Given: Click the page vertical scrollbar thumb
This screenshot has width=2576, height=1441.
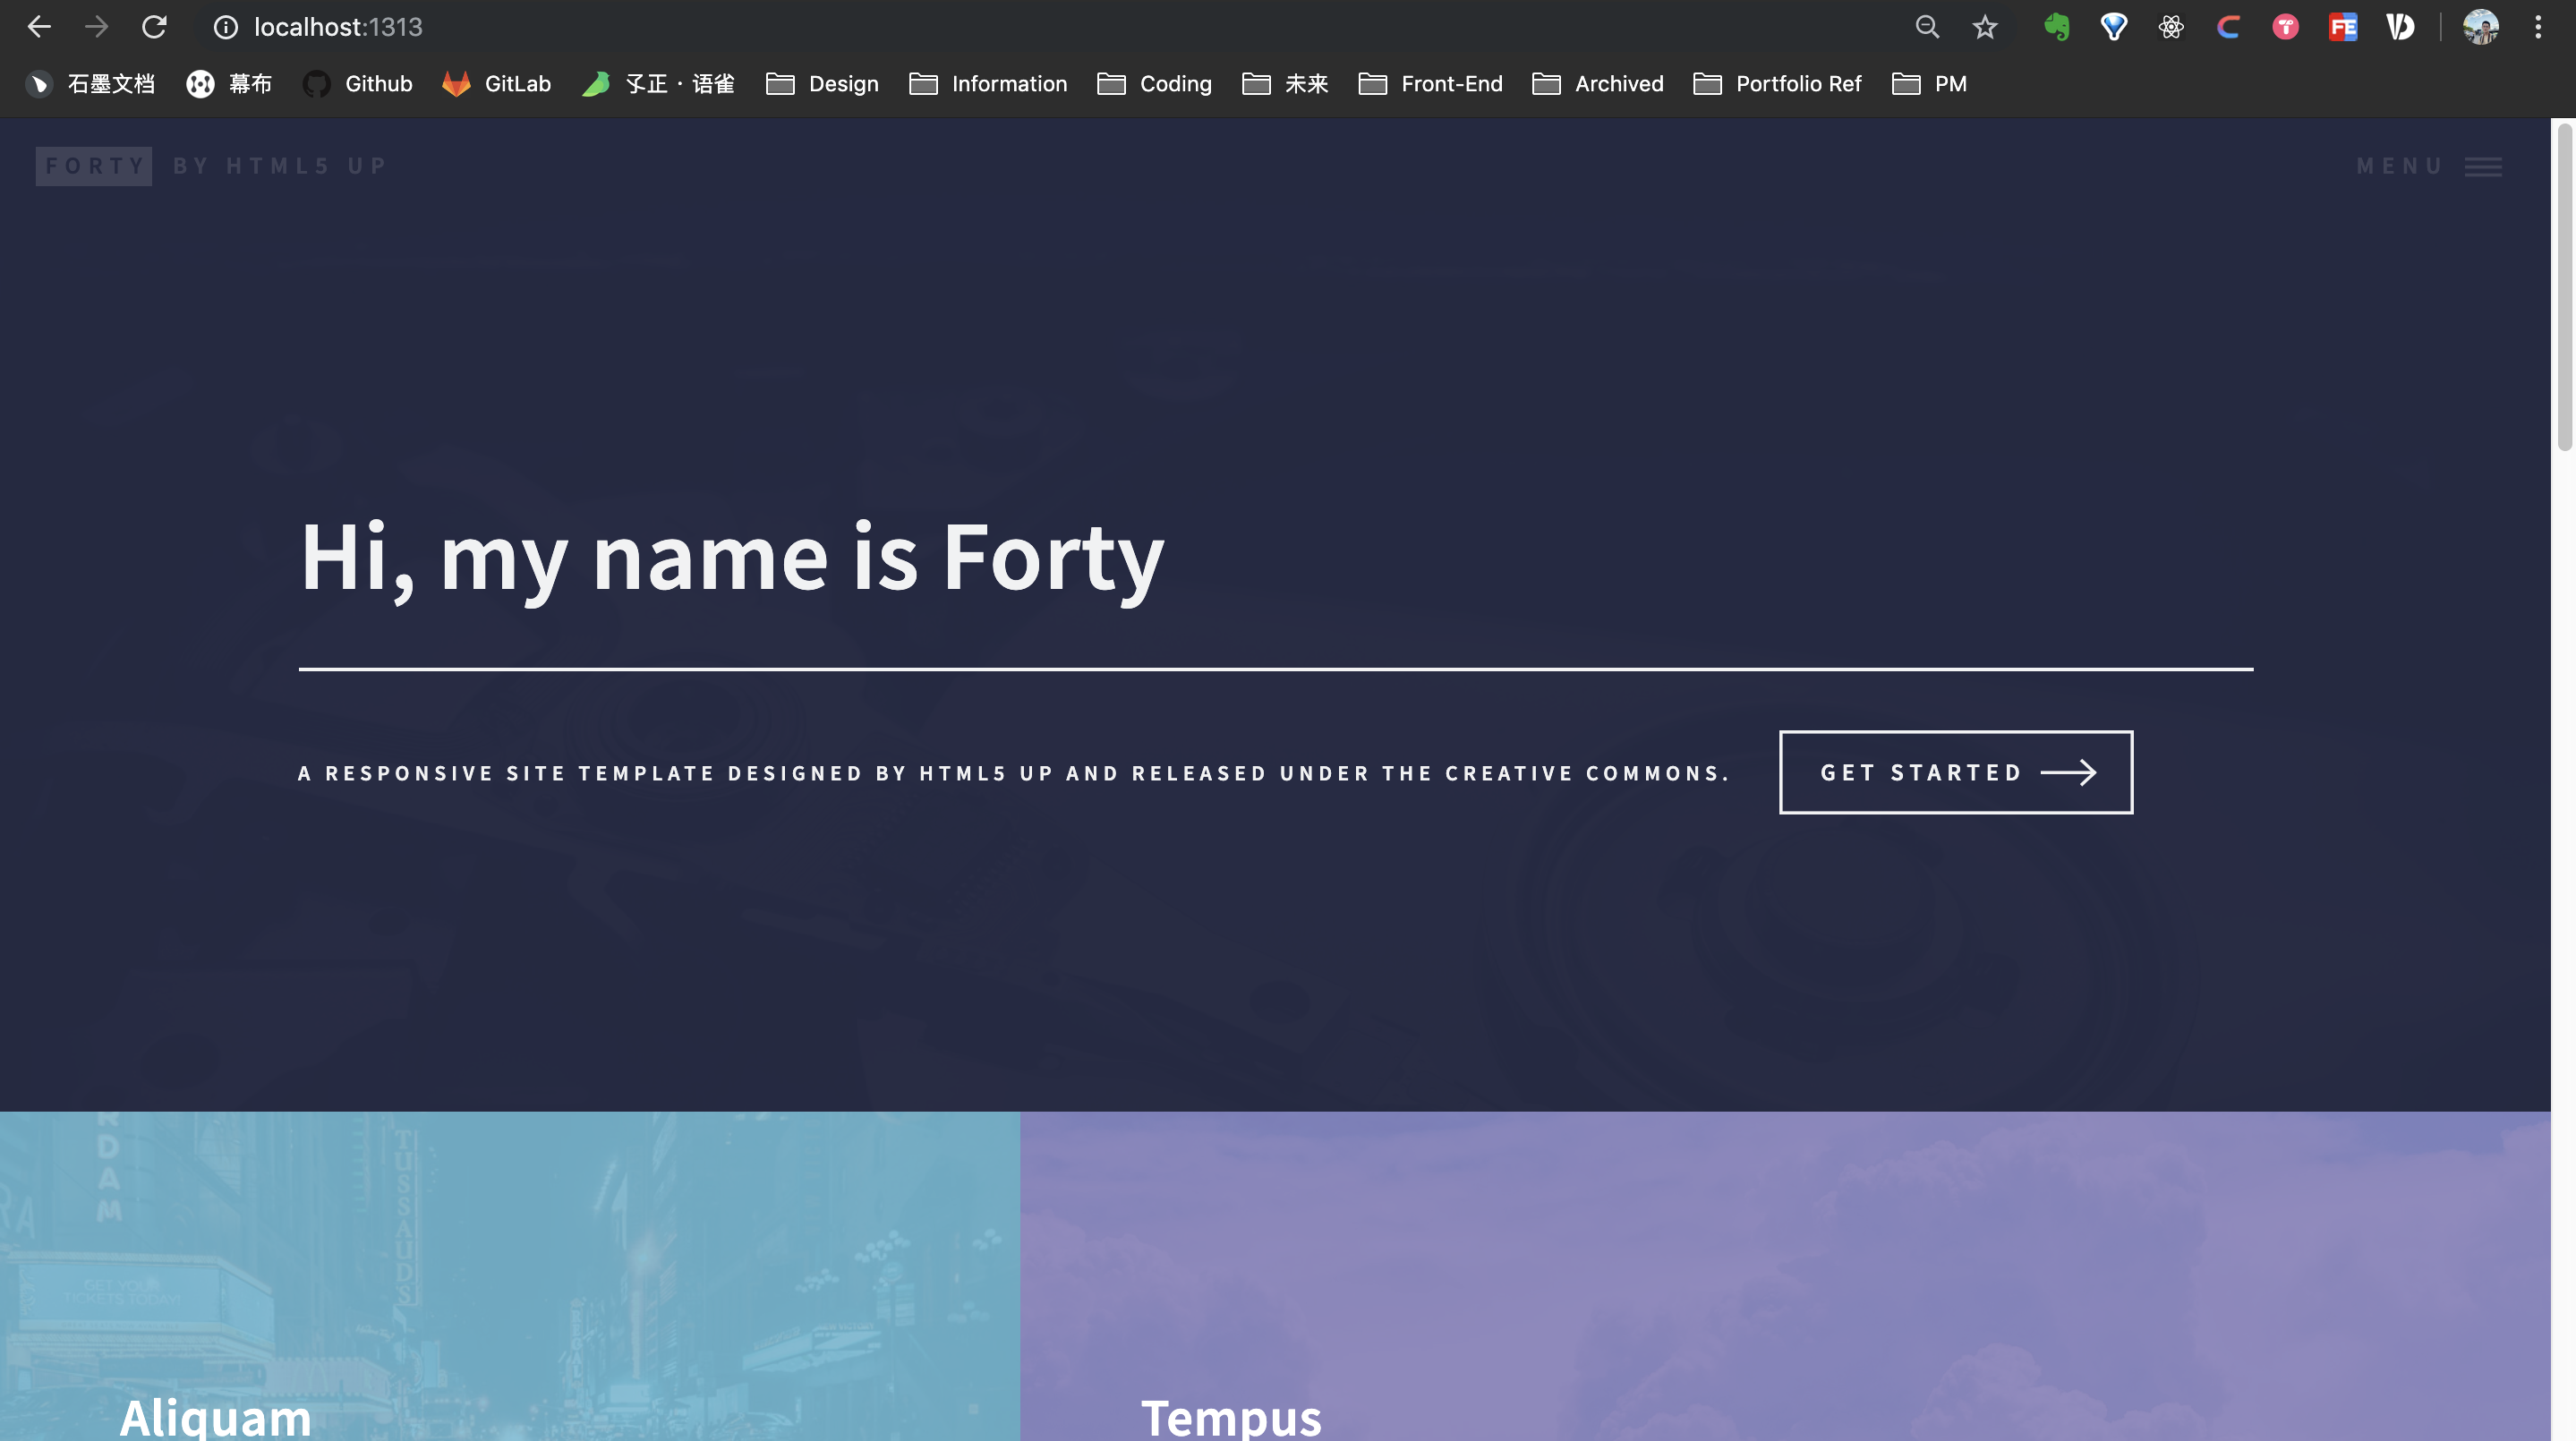Looking at the screenshot, I should pyautogui.click(x=2564, y=290).
